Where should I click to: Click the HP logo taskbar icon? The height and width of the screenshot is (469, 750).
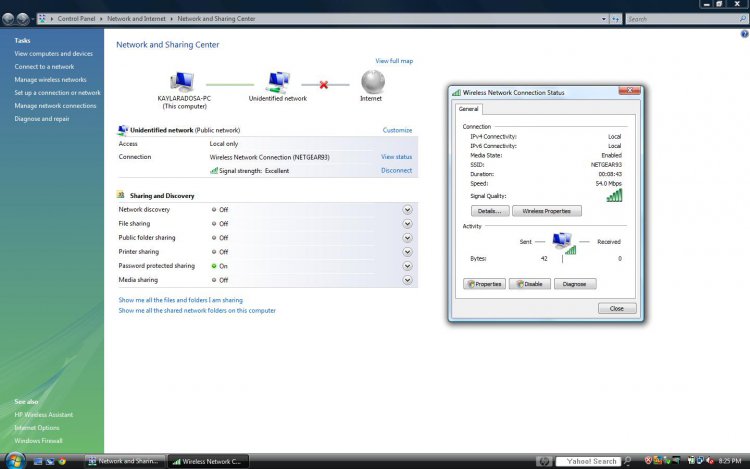tap(544, 461)
